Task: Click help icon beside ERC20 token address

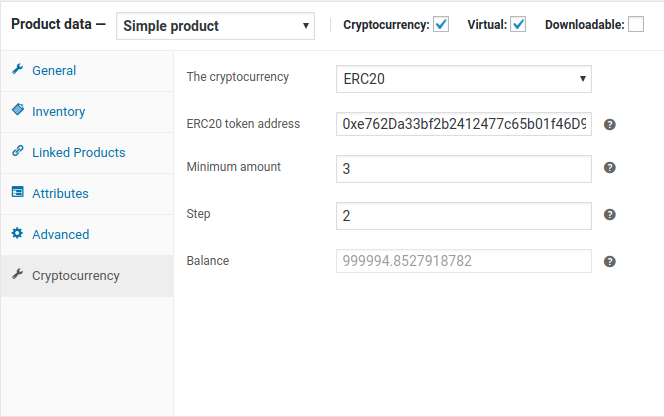Action: tap(610, 125)
